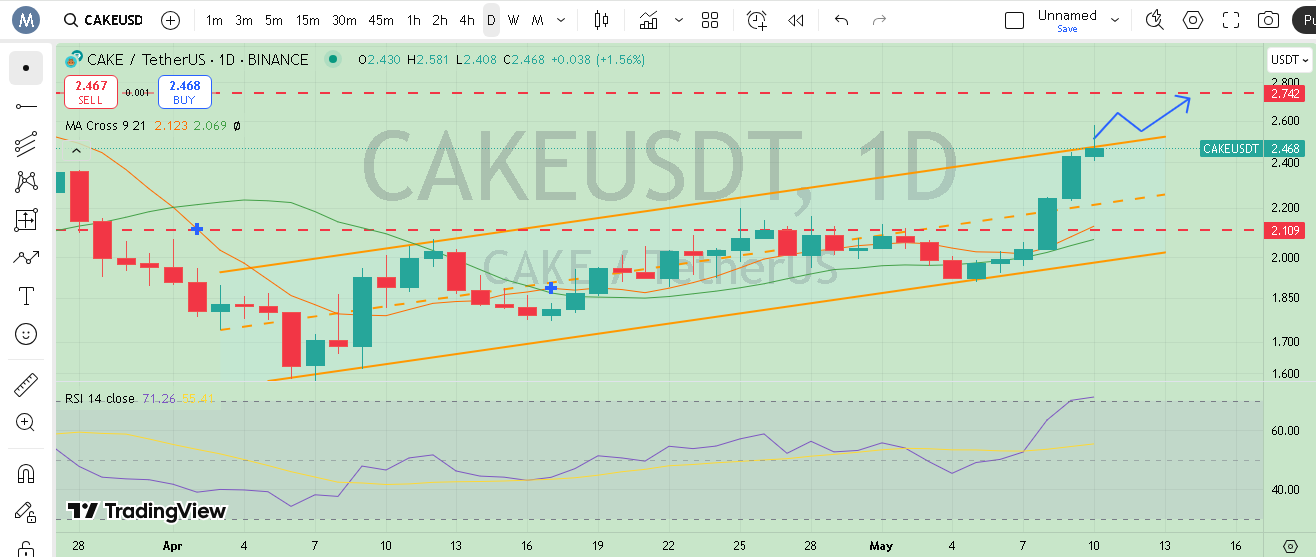This screenshot has width=1316, height=557.
Task: Expand the layout management dropdown arrow
Action: (1114, 20)
